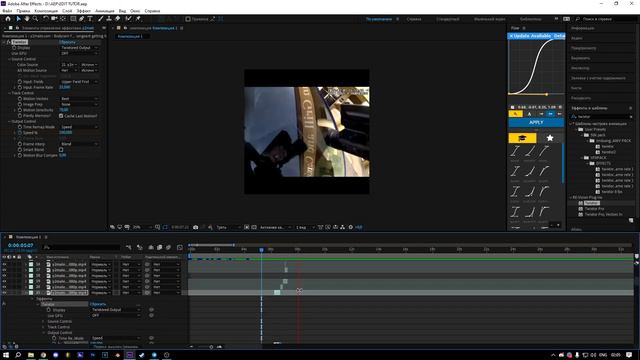Open the Display Twixtored Output dropdown
Image resolution: width=640 pixels, height=360 pixels.
pyautogui.click(x=79, y=48)
